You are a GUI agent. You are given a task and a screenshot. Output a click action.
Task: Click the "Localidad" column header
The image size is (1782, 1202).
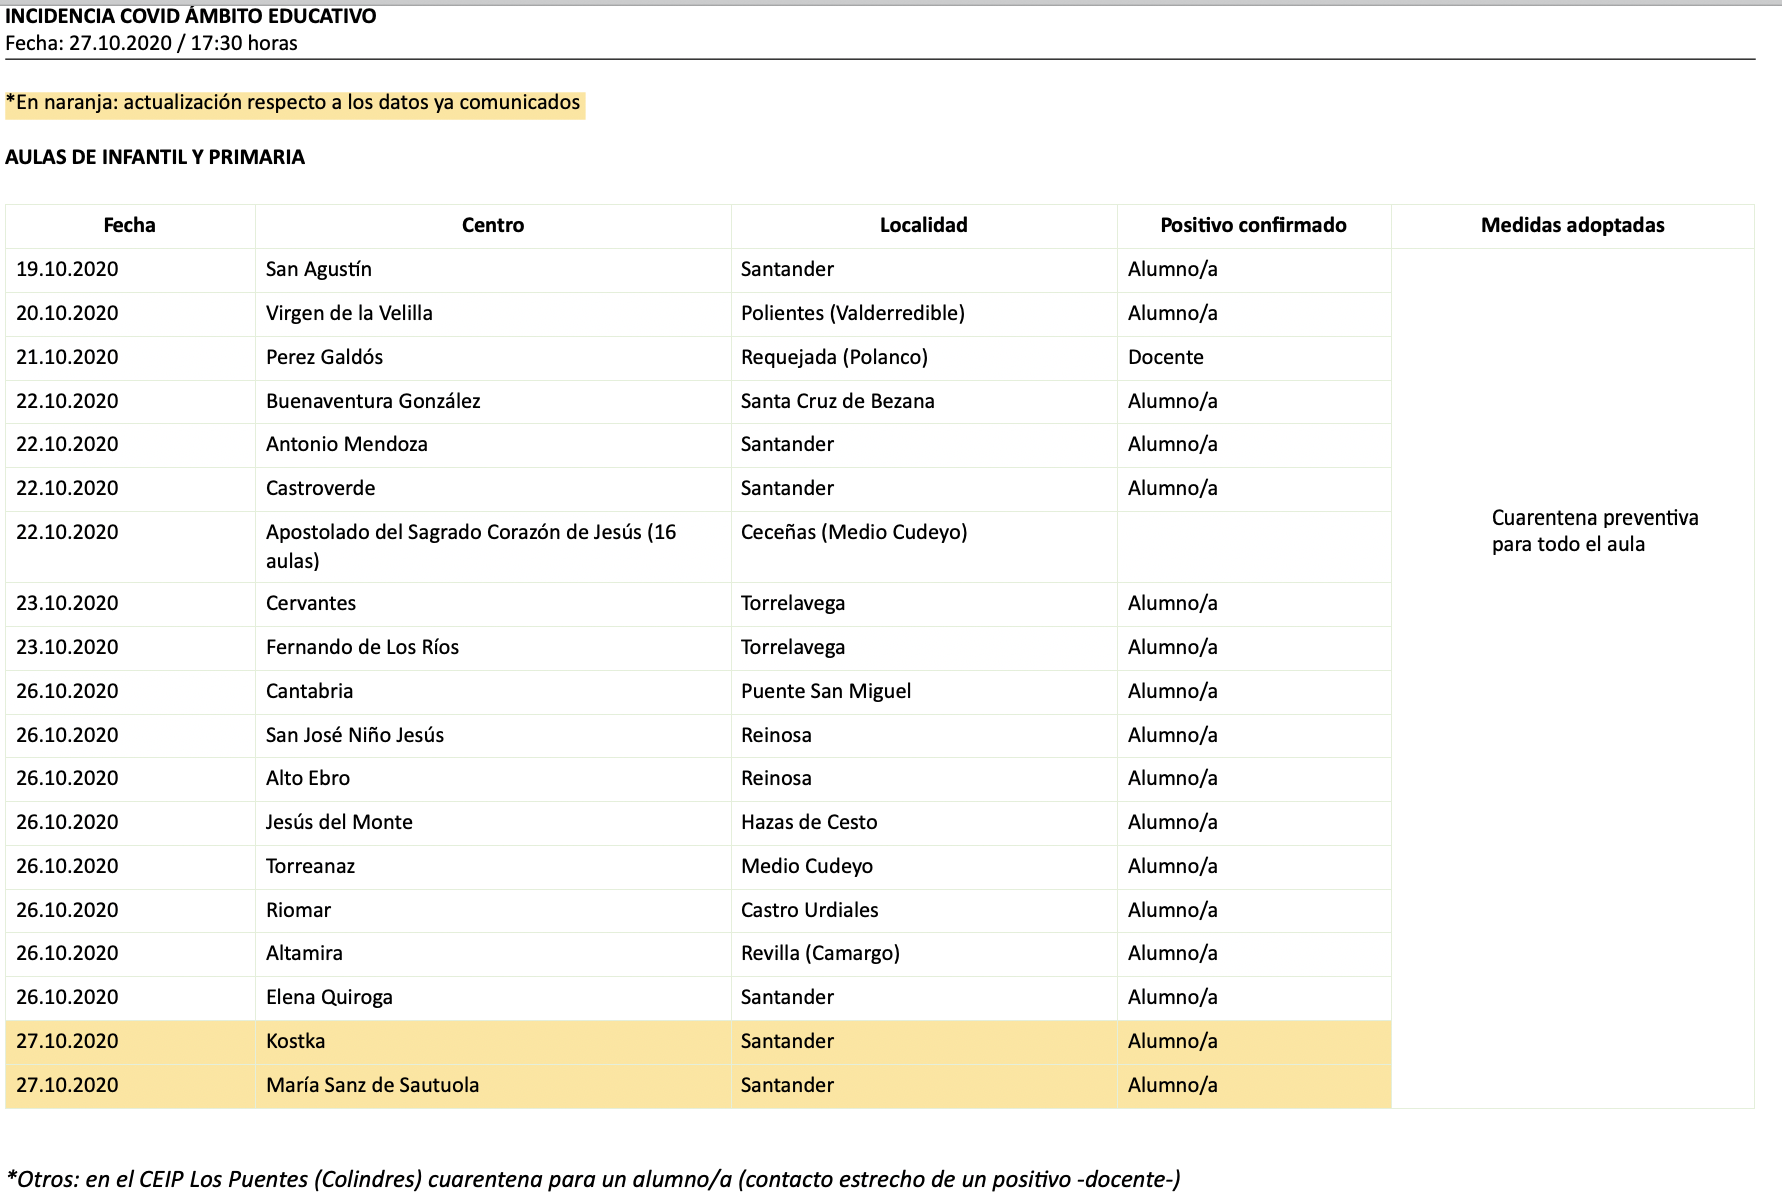[x=923, y=225]
